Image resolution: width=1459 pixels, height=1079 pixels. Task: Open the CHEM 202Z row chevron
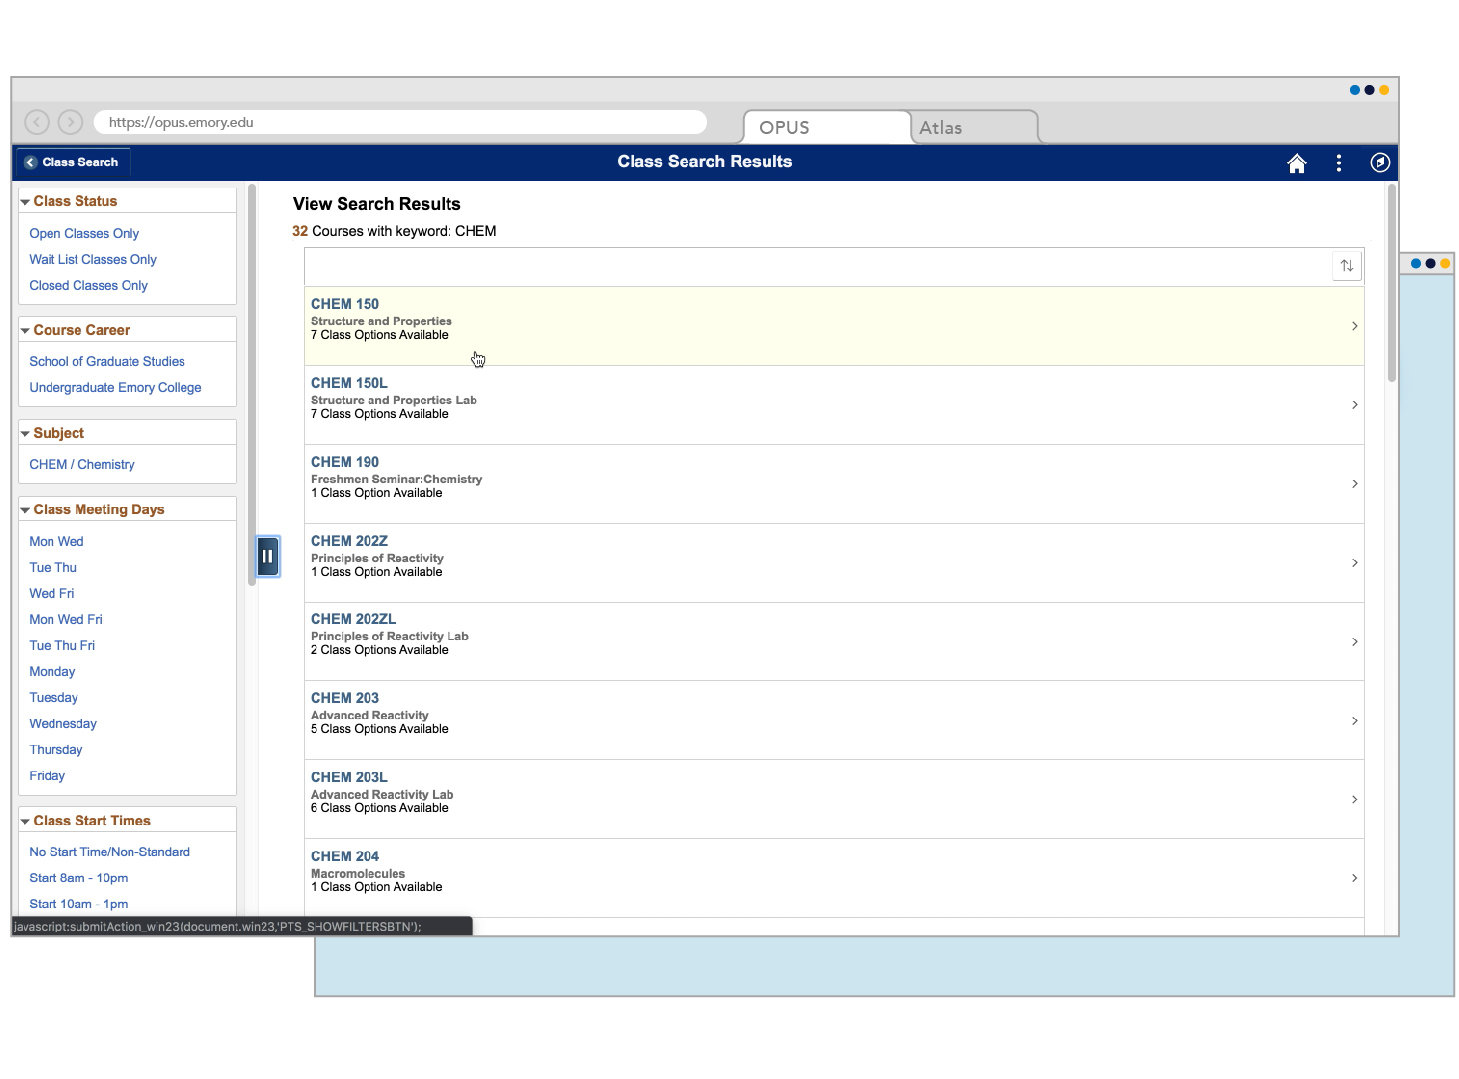[1354, 563]
